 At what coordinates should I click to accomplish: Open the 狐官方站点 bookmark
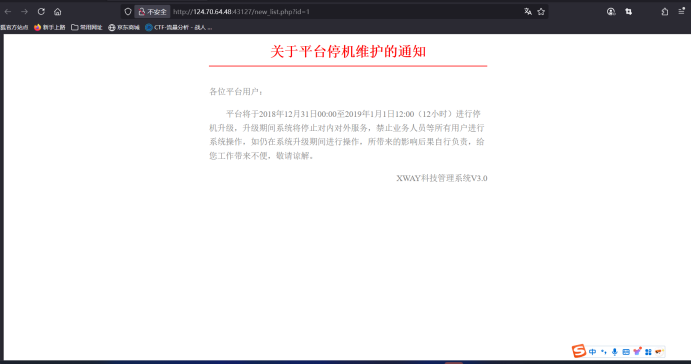14,27
